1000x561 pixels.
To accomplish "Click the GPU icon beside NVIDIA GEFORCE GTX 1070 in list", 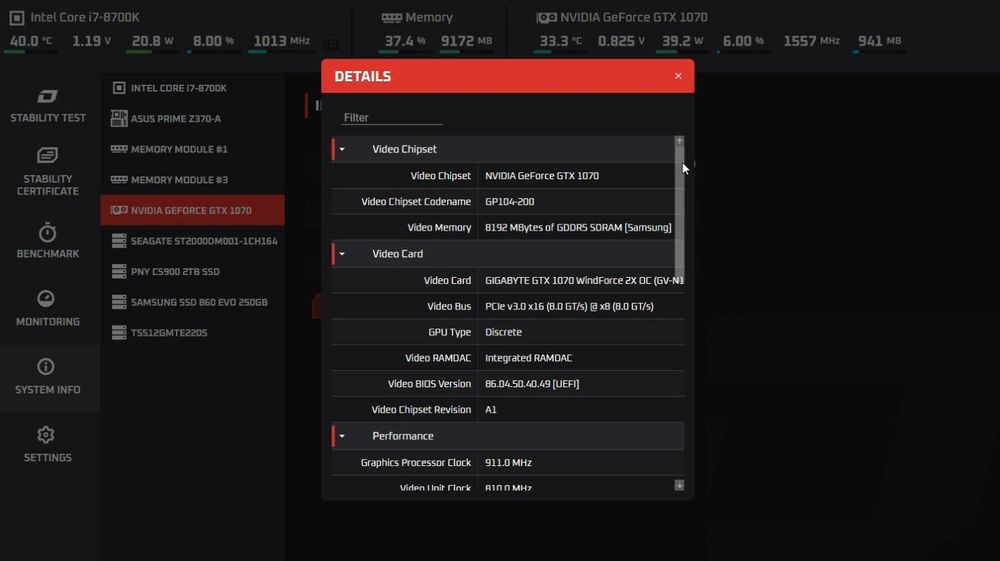I will (x=119, y=210).
